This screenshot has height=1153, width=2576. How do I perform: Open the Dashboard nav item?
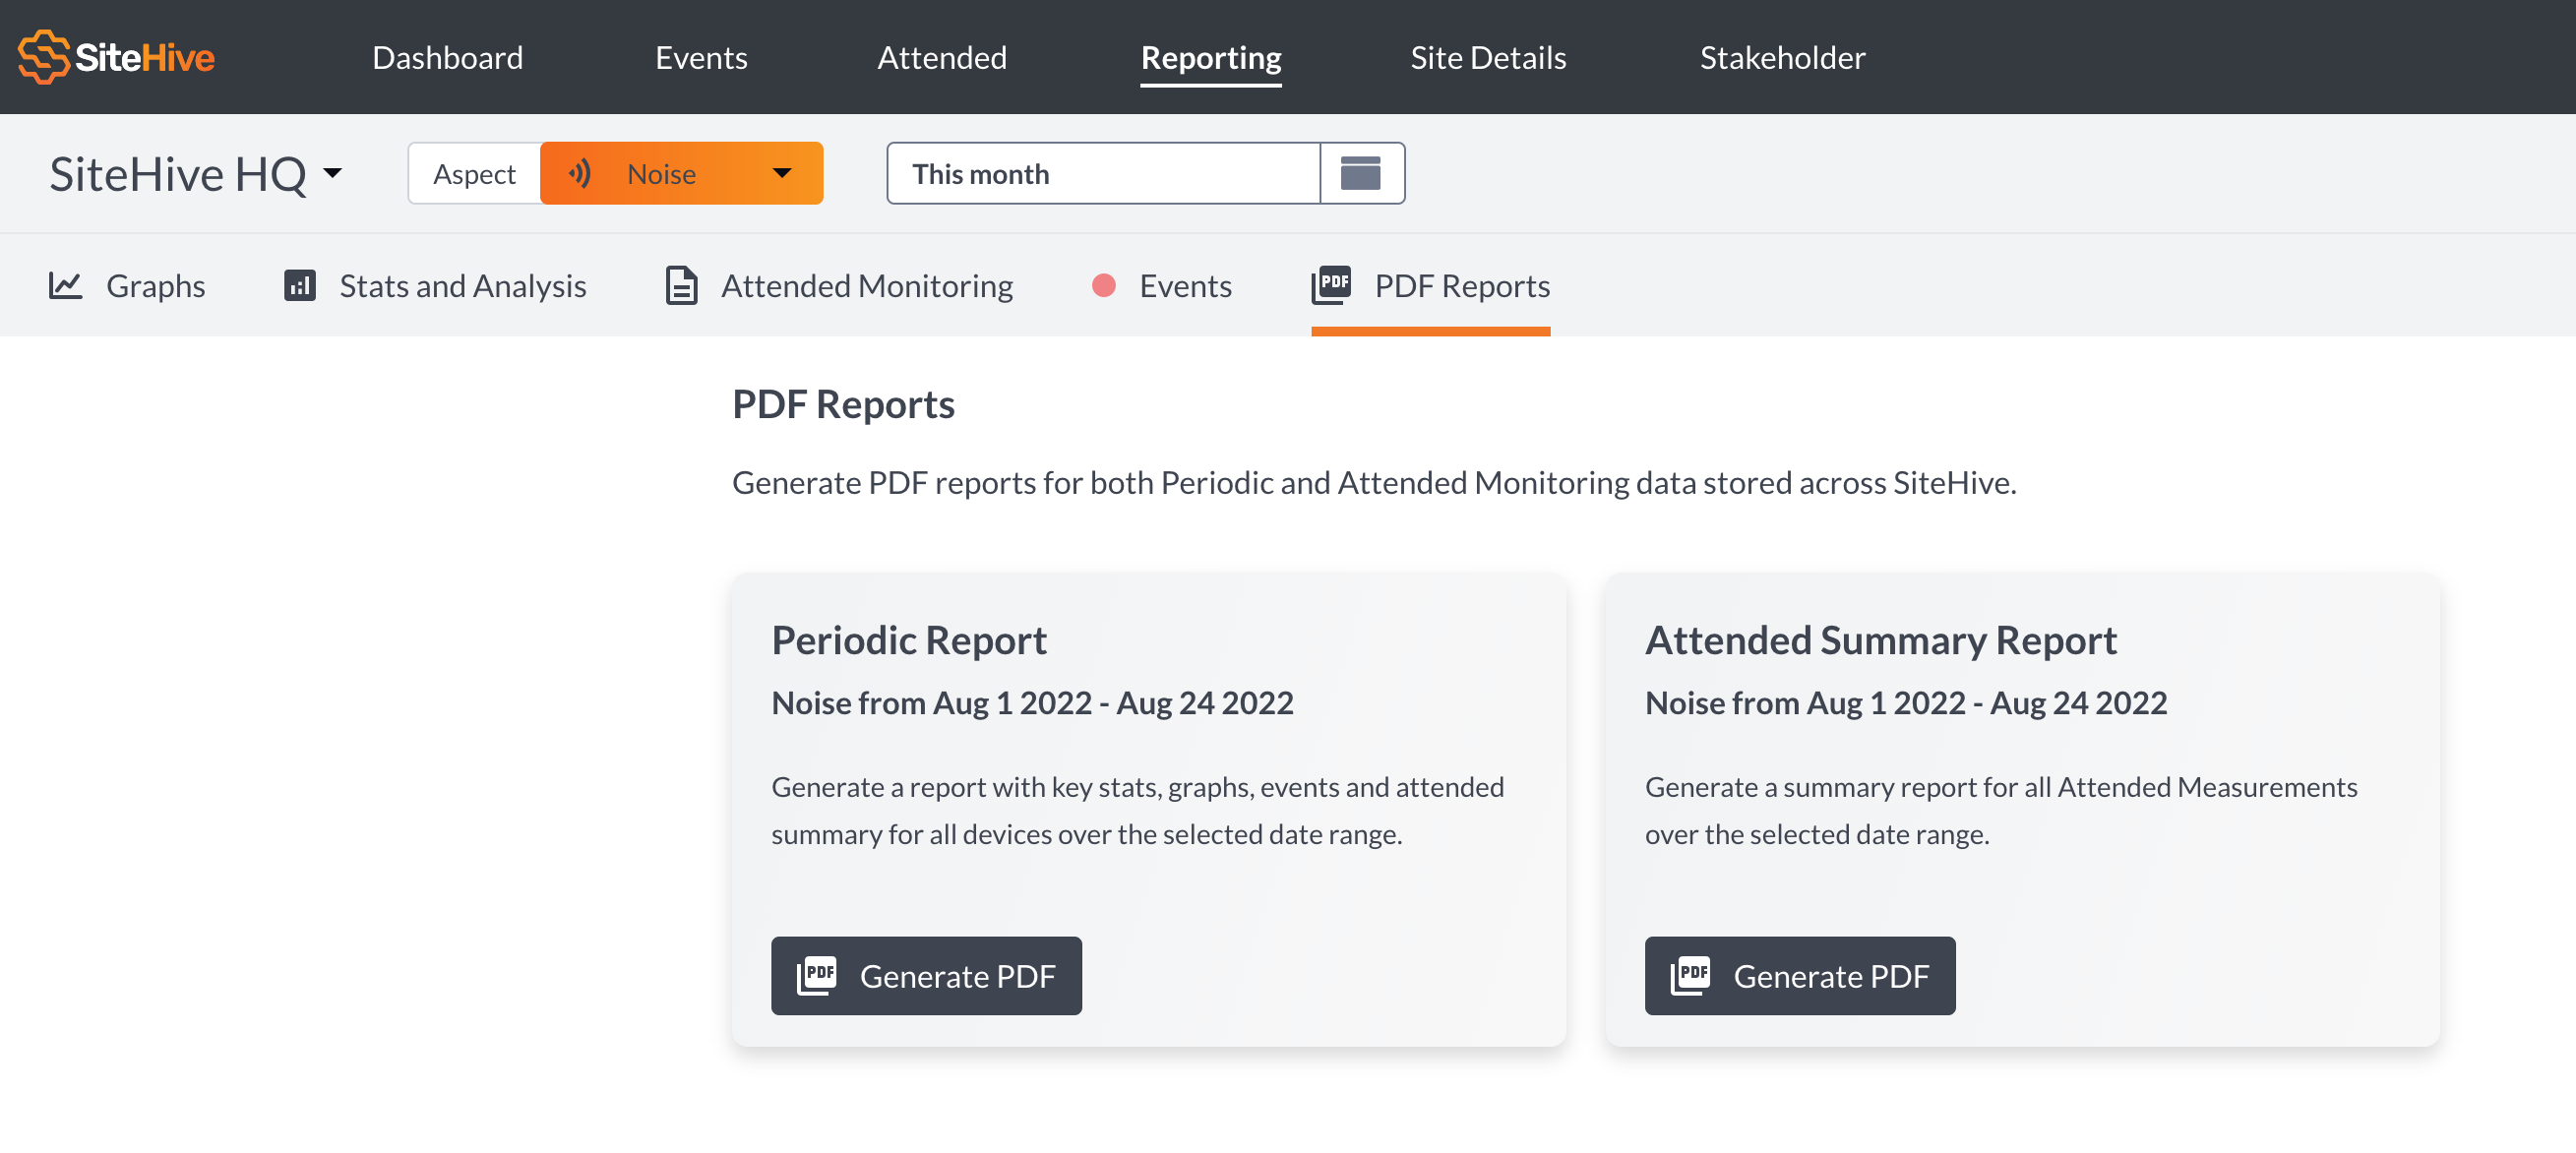click(447, 57)
